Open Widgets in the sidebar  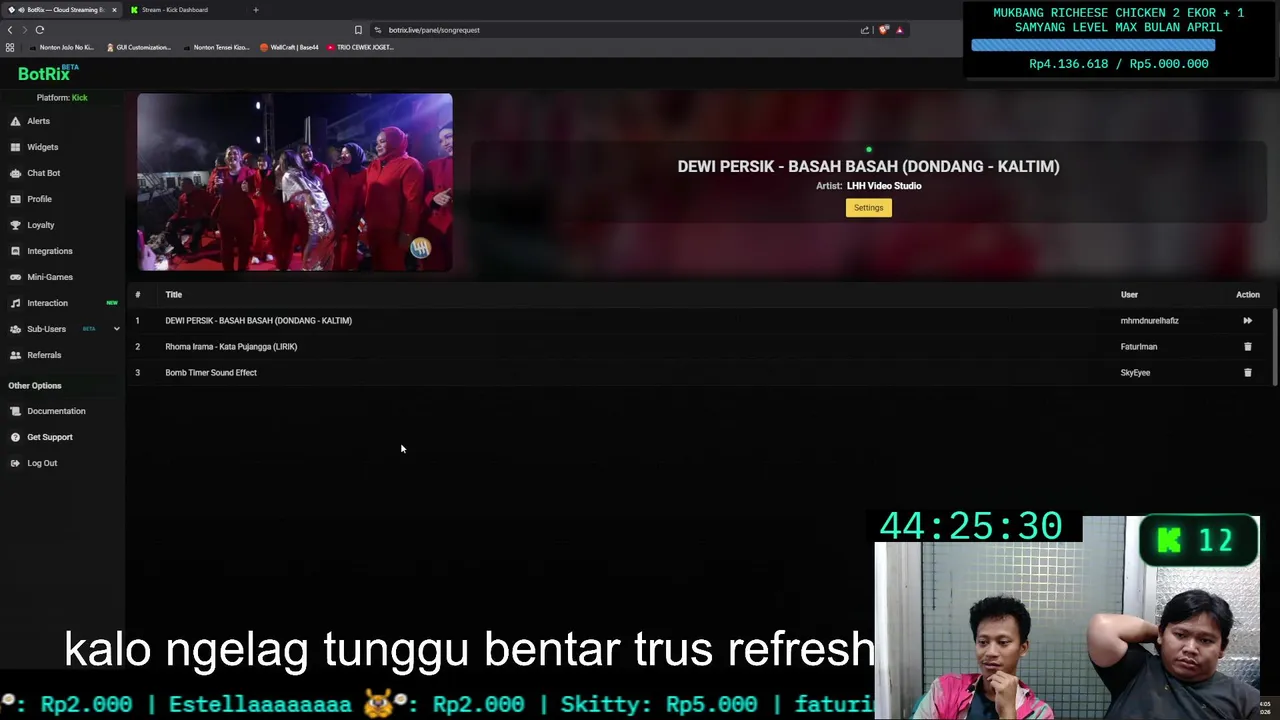[x=42, y=147]
